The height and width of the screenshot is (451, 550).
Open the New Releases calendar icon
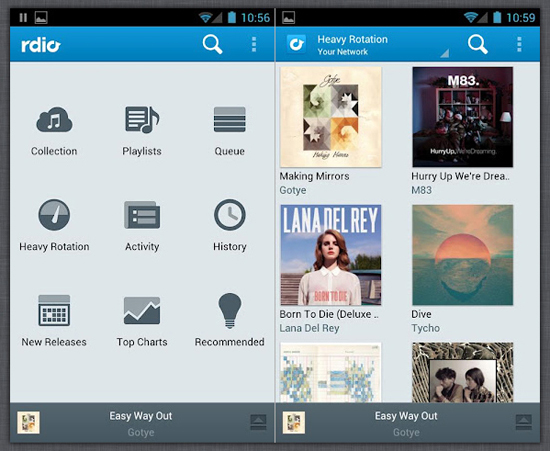[54, 310]
